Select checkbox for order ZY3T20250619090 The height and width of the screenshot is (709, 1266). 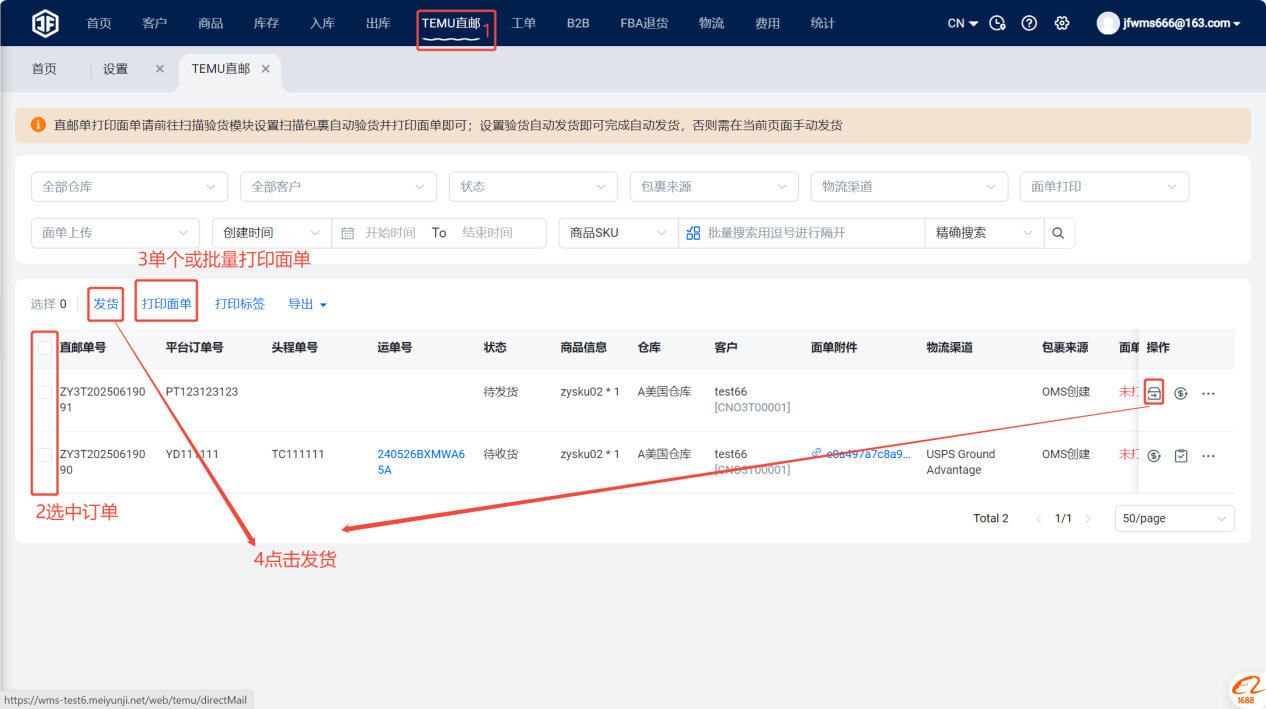click(45, 455)
